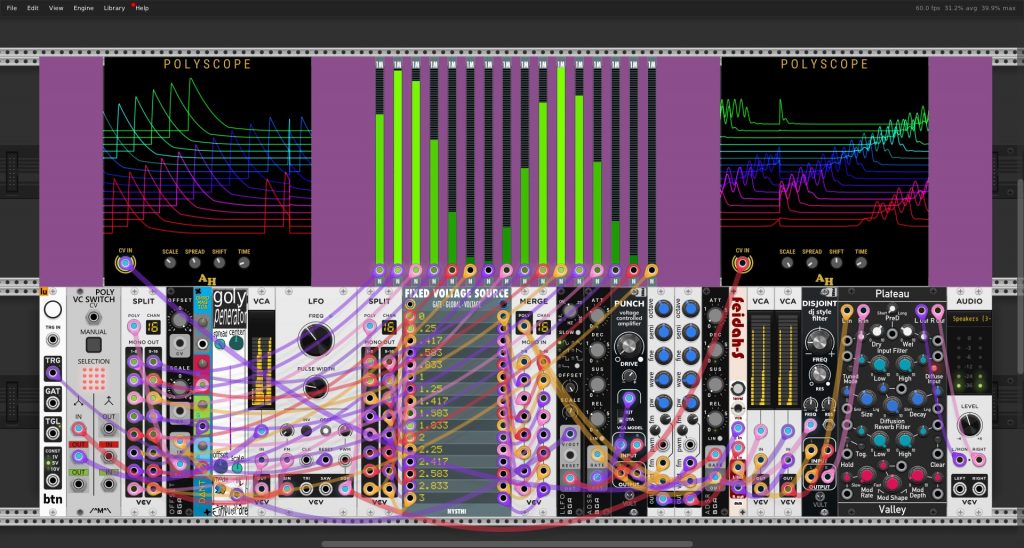Click the GAT output port on btn module
This screenshot has width=1024, height=548.
point(53,403)
